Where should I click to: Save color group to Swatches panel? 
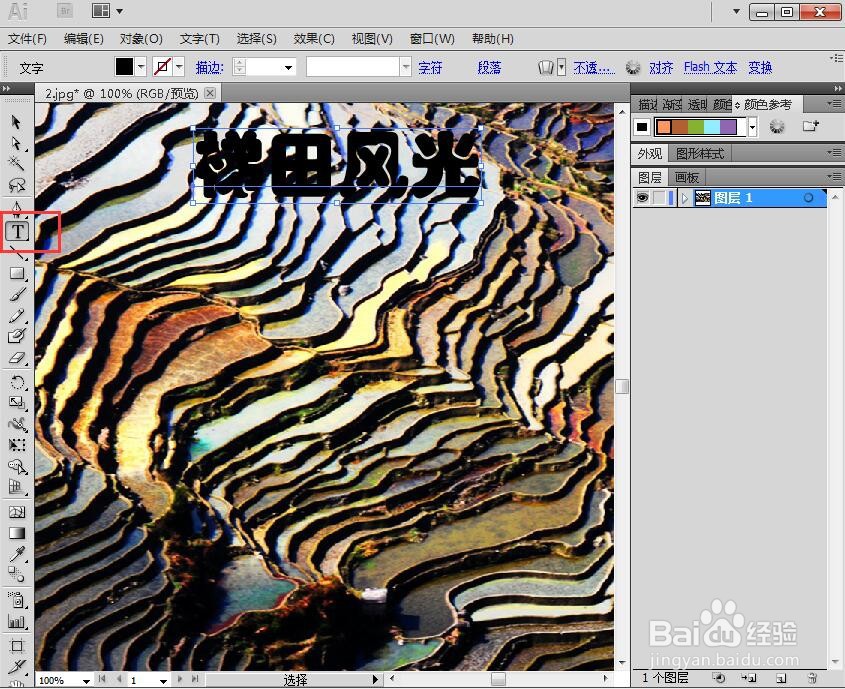pyautogui.click(x=811, y=126)
